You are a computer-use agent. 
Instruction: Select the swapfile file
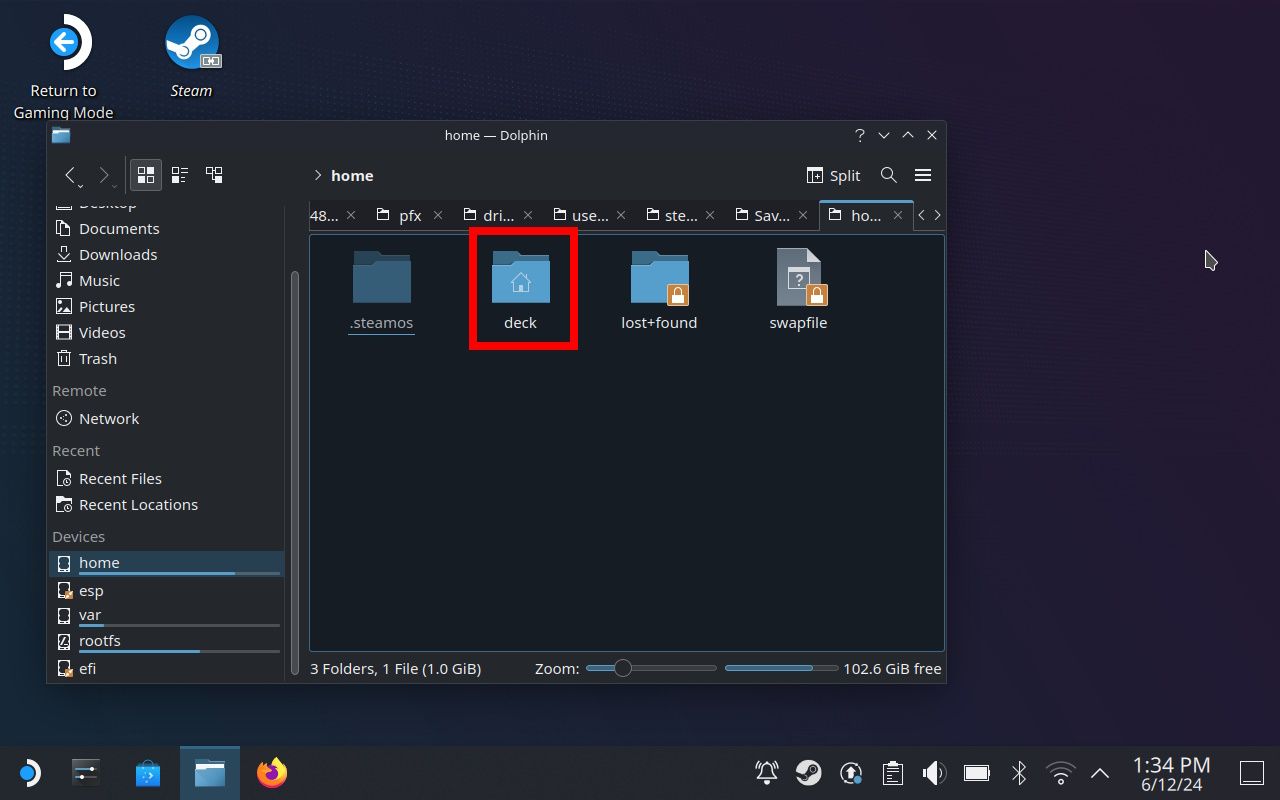click(x=798, y=288)
